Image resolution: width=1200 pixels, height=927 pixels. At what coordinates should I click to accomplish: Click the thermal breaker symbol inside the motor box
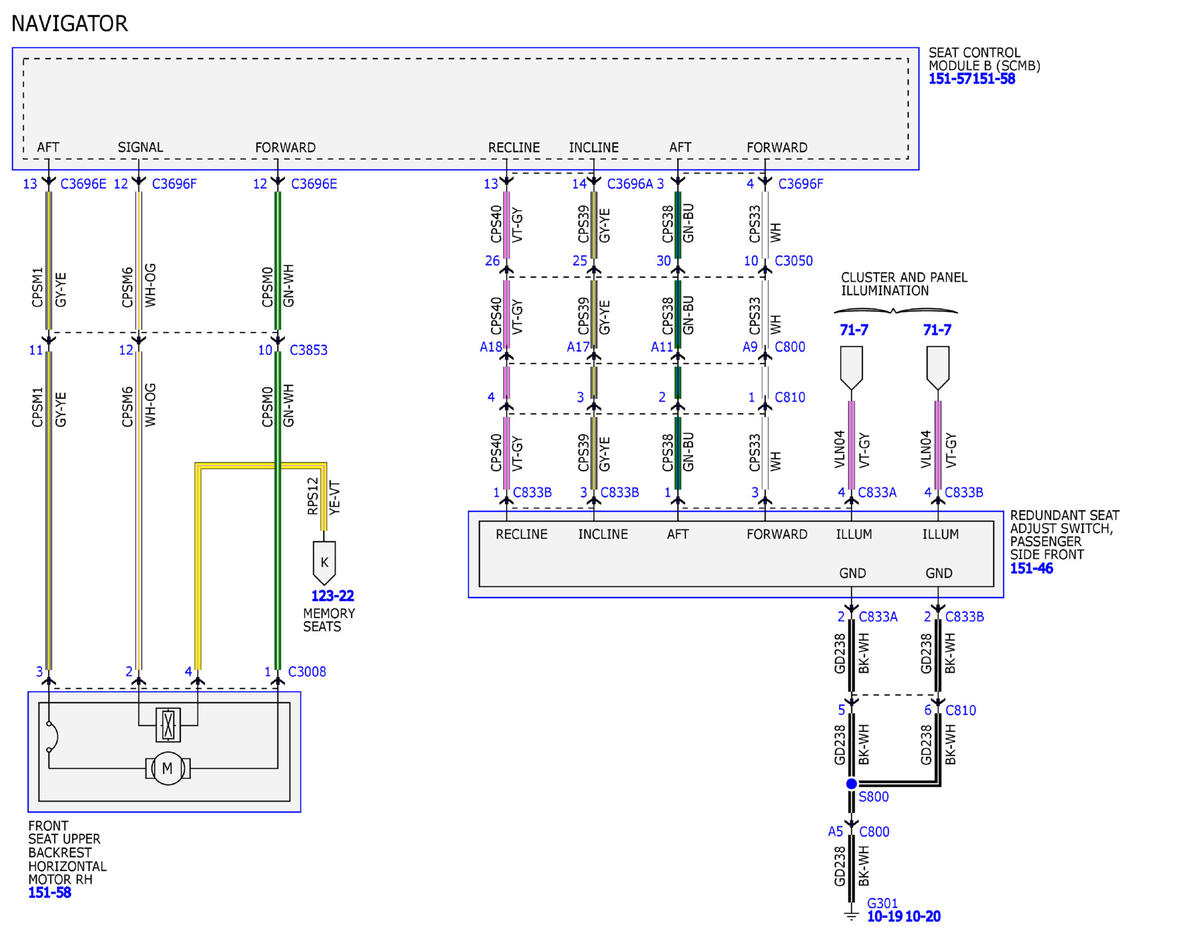point(51,736)
